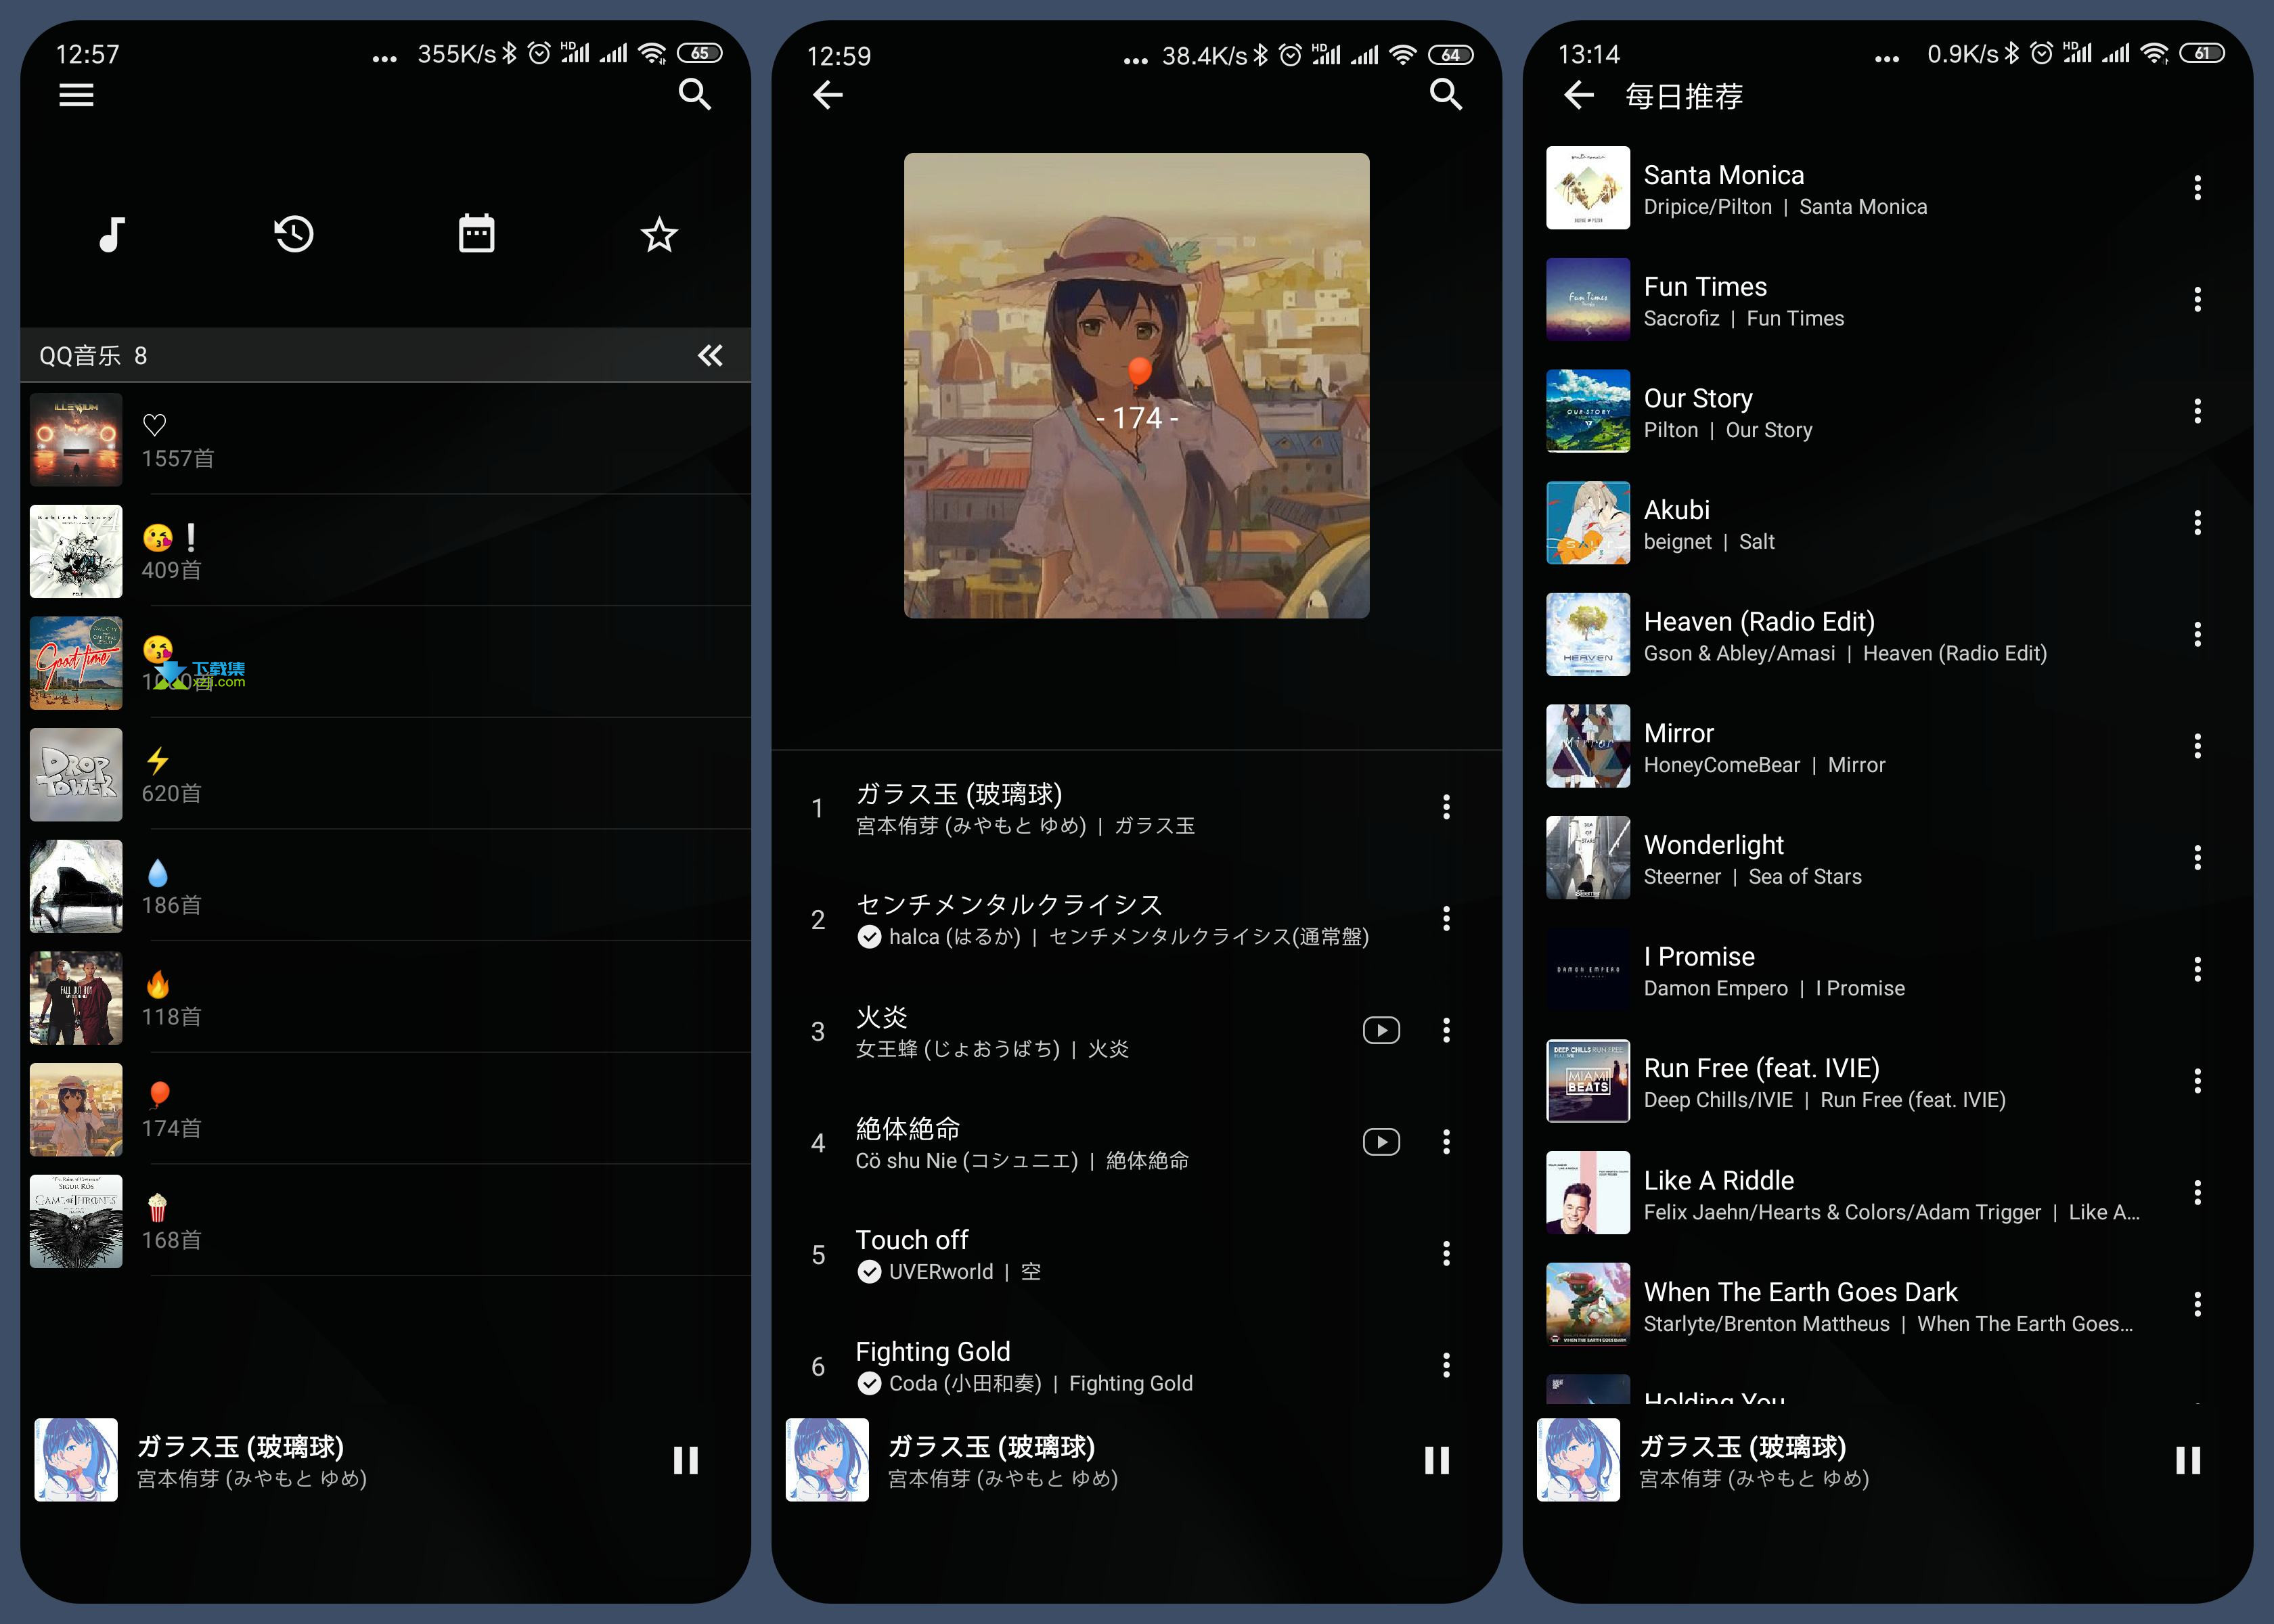Go back from the 每日推荐 screen

(1578, 95)
